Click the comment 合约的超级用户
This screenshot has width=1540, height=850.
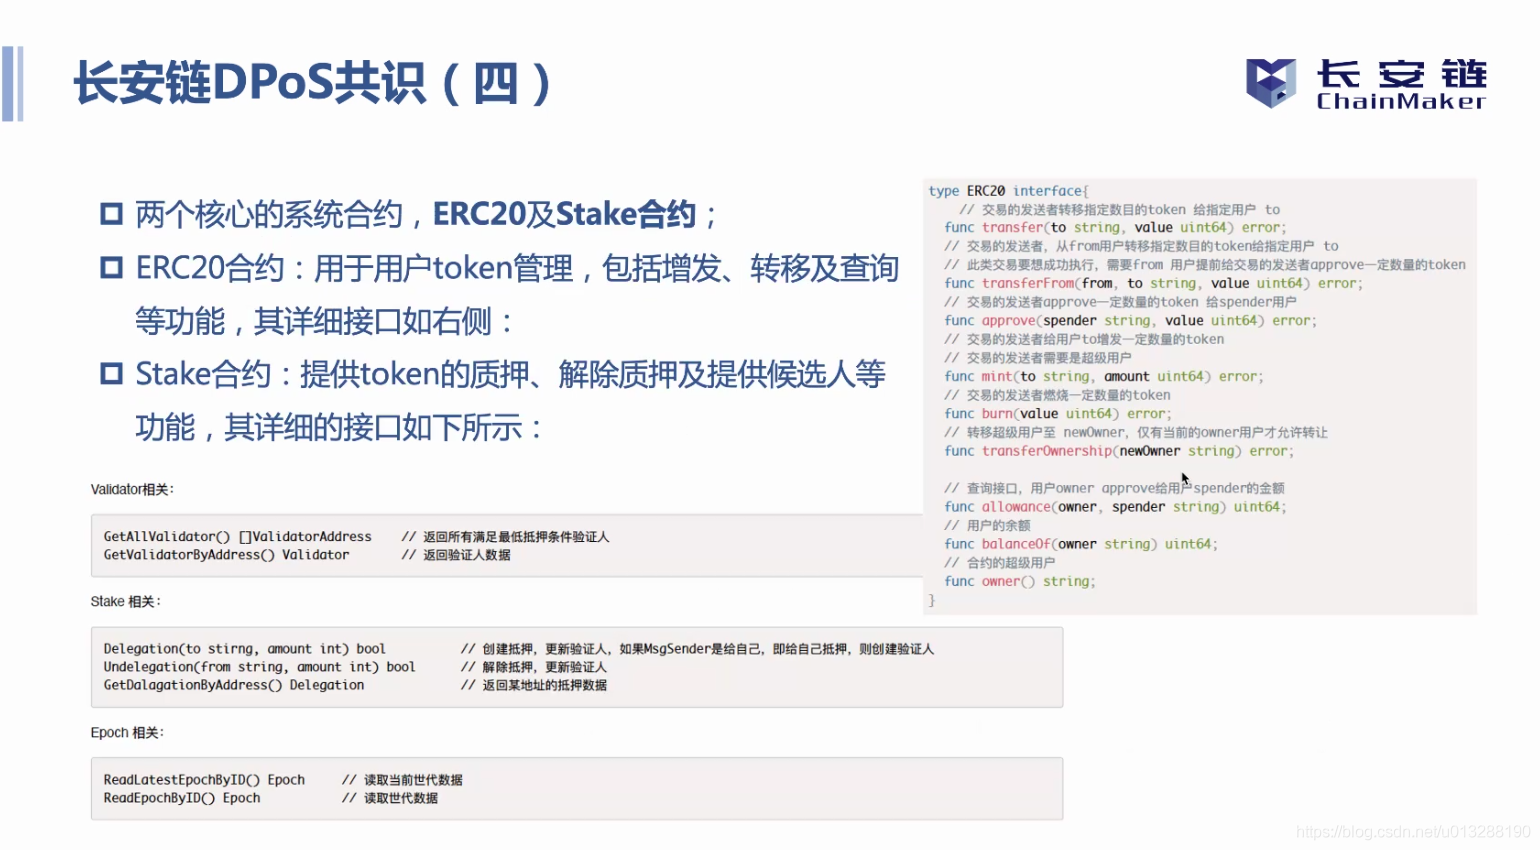999,562
